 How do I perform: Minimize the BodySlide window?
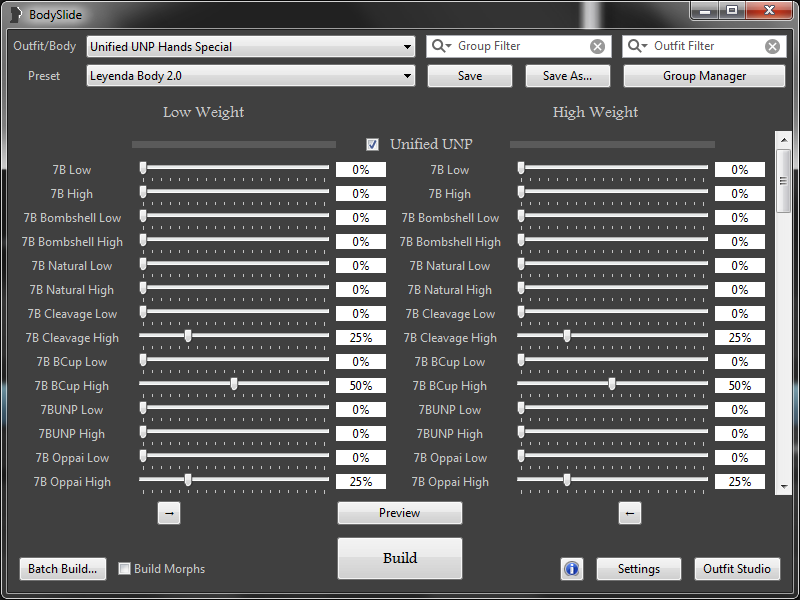click(705, 11)
